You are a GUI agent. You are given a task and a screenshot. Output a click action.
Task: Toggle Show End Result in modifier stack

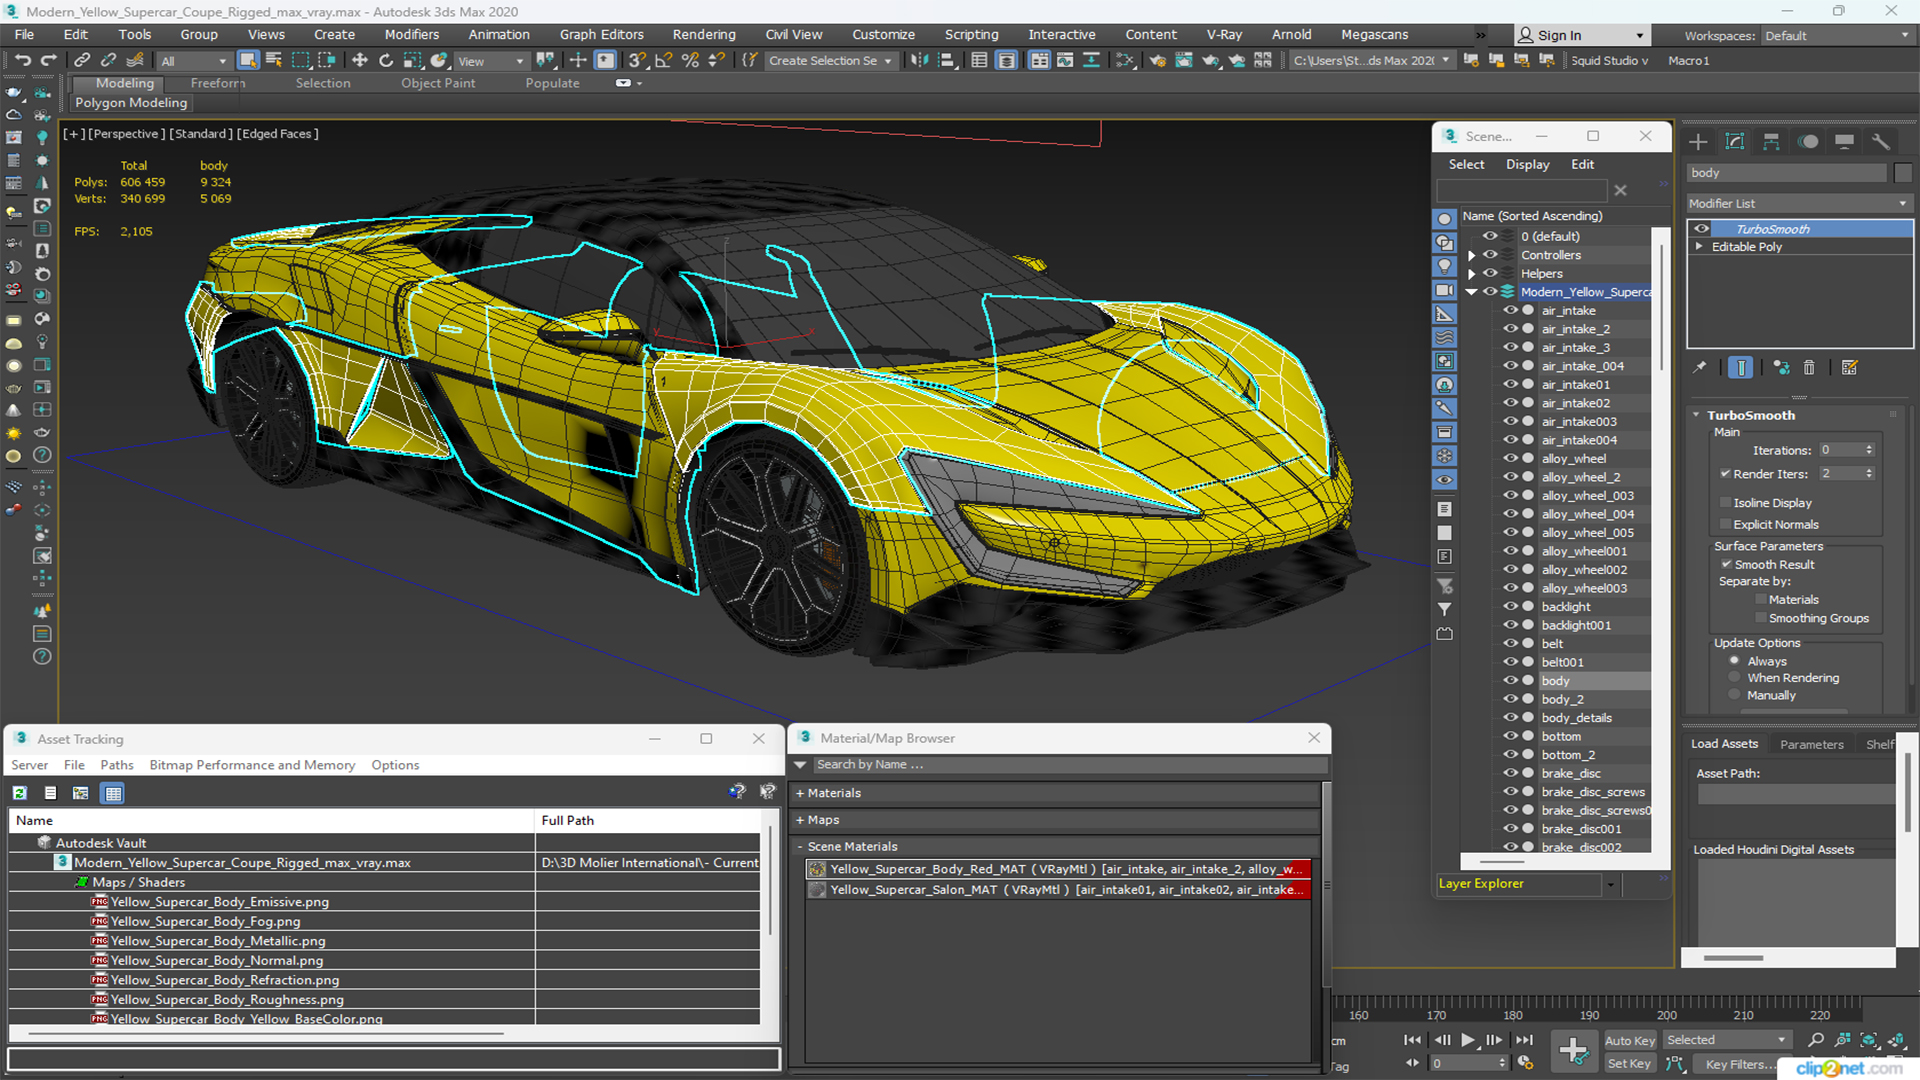[x=1741, y=368]
